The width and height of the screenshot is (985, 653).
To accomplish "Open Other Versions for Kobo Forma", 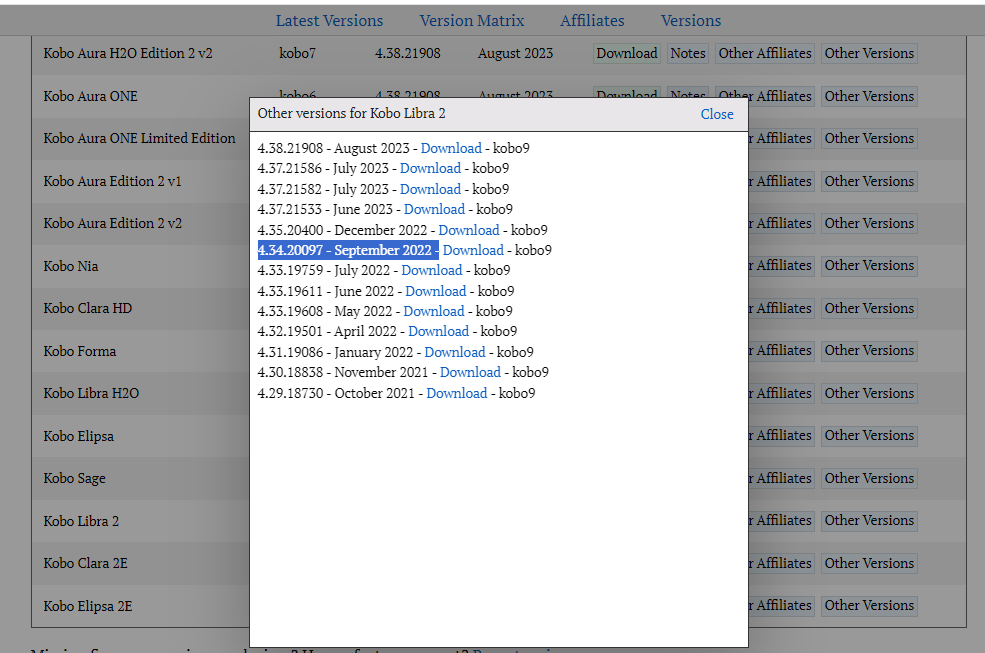I will 869,350.
